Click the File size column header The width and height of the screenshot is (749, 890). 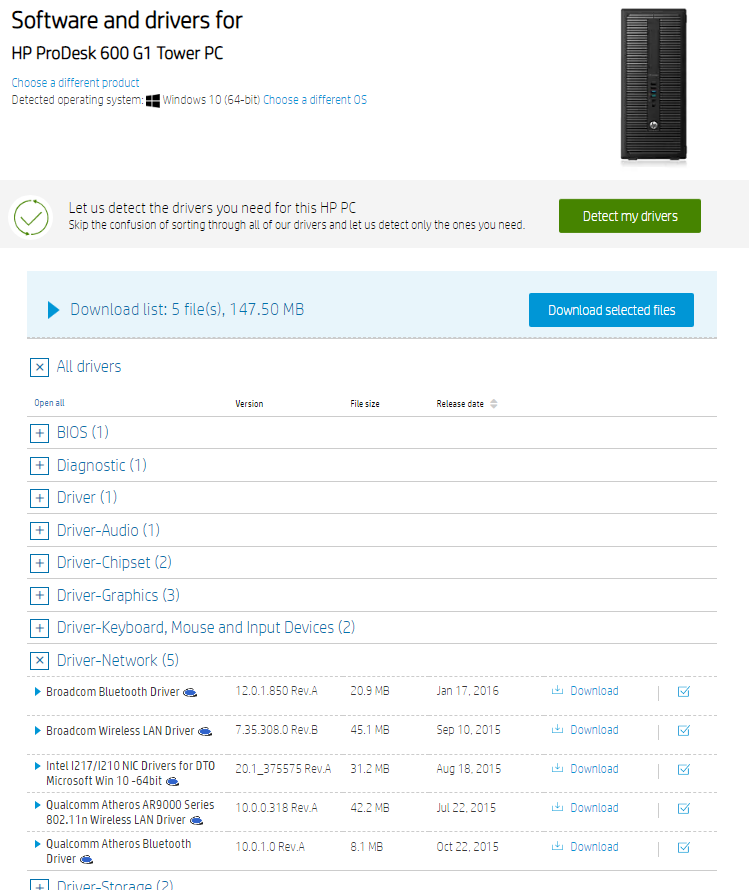[x=365, y=404]
